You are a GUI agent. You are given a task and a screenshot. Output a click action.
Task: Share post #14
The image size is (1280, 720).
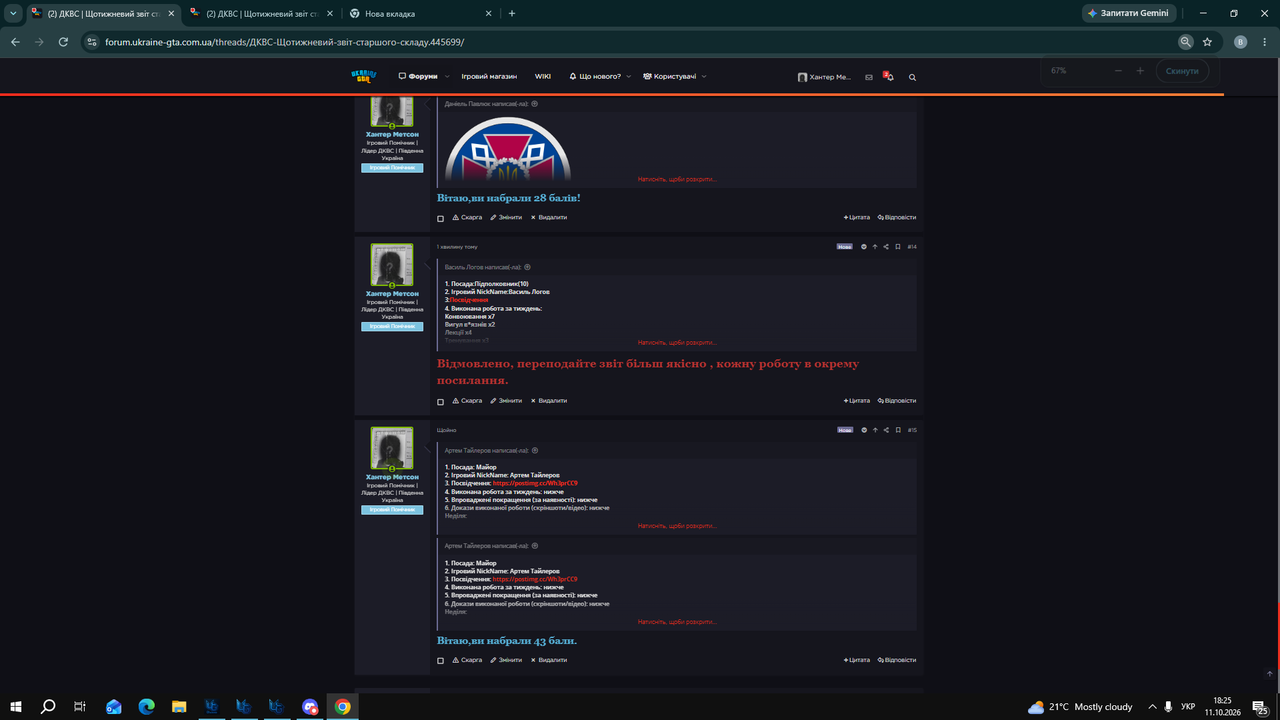pyautogui.click(x=886, y=247)
